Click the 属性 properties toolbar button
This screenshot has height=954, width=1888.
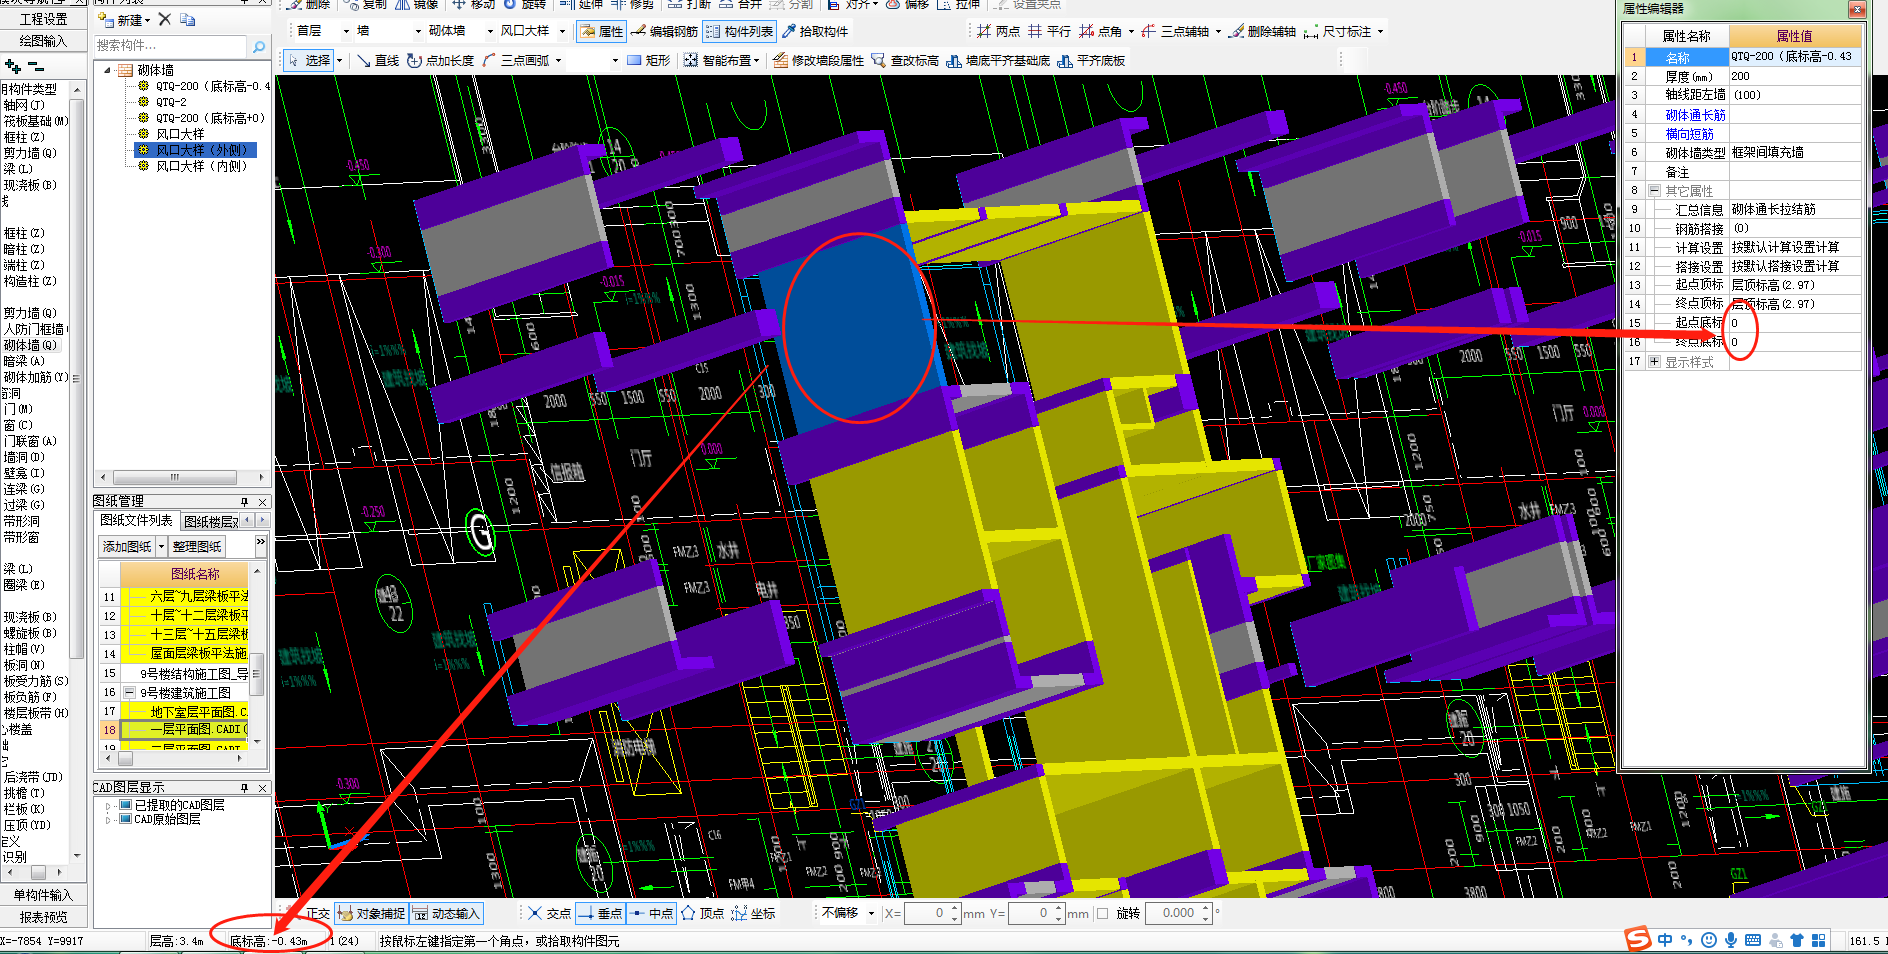[x=601, y=31]
